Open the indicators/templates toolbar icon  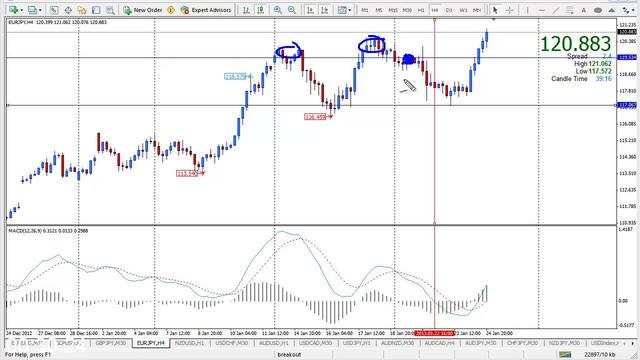[342, 10]
